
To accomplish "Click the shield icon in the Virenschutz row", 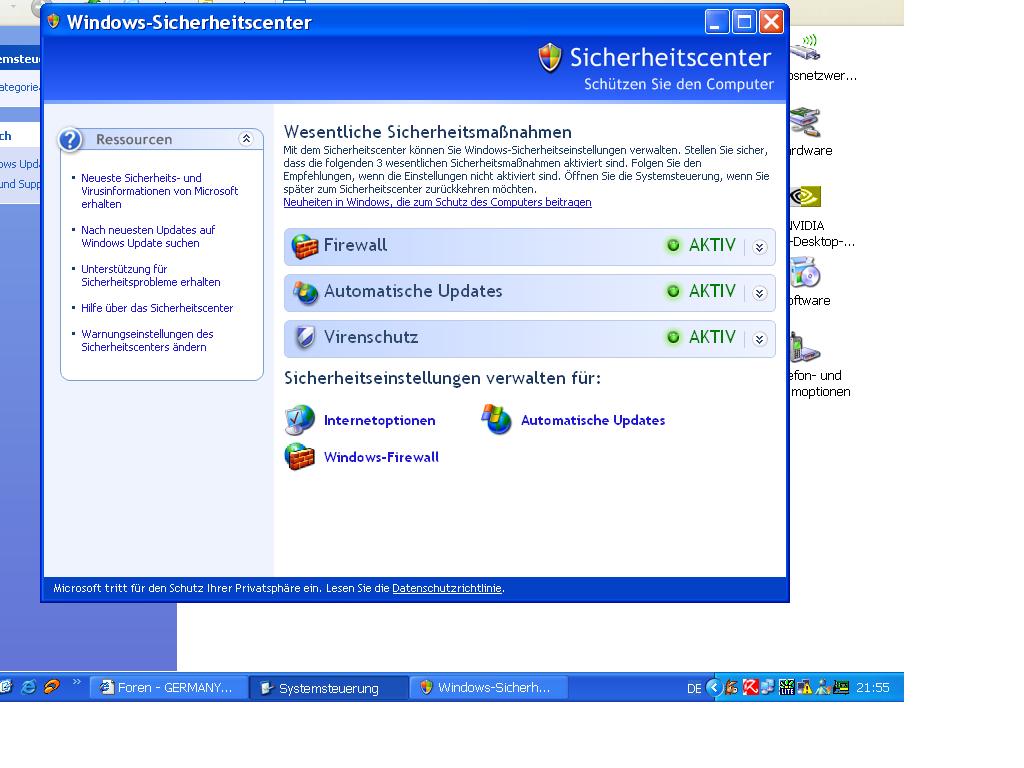I will pyautogui.click(x=304, y=338).
